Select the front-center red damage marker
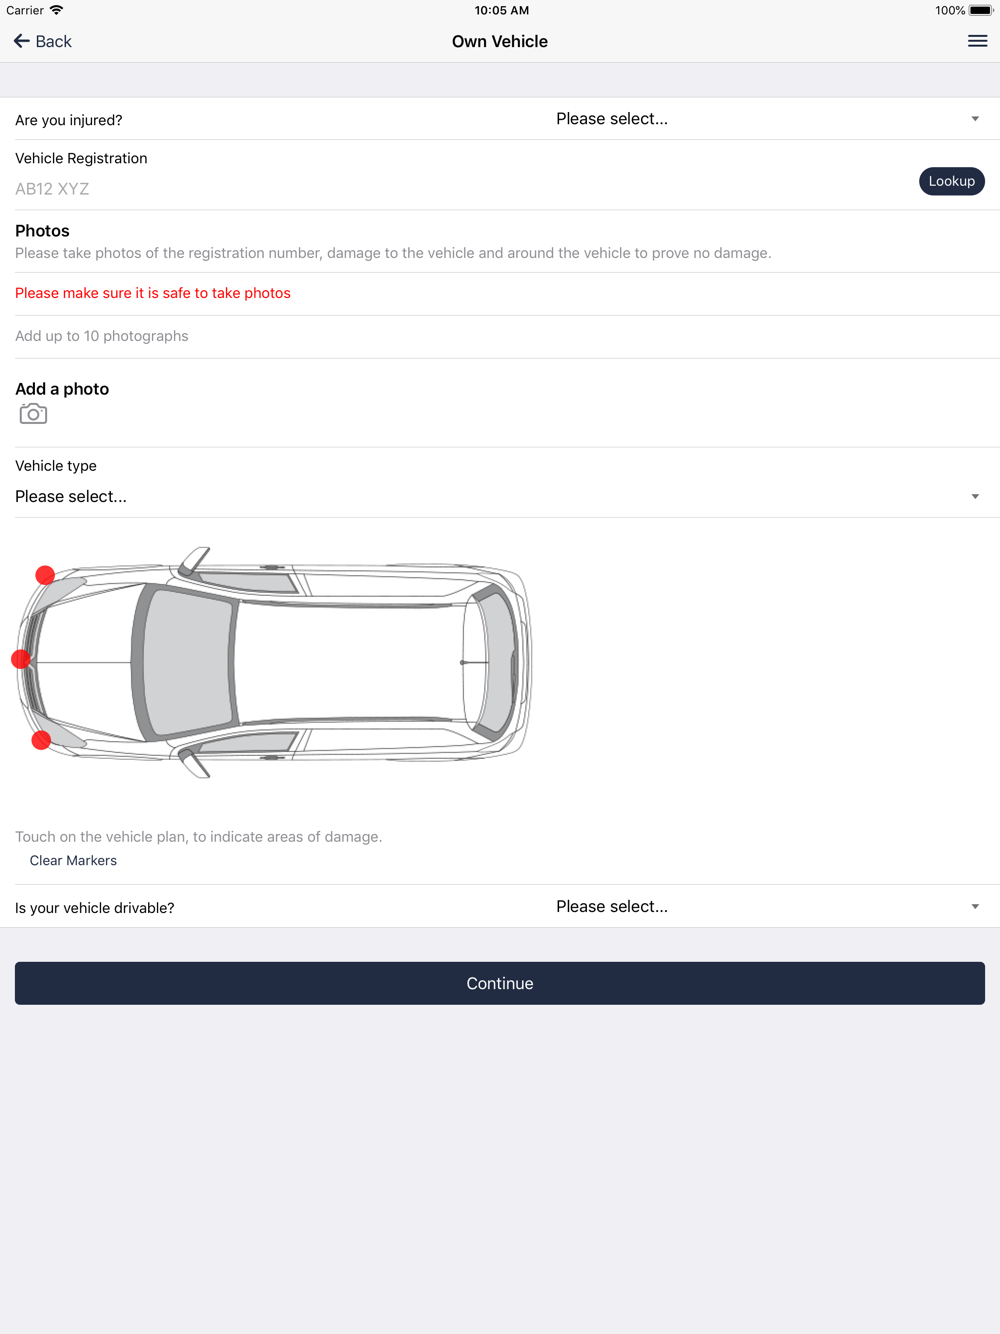This screenshot has height=1334, width=1000. coord(21,659)
